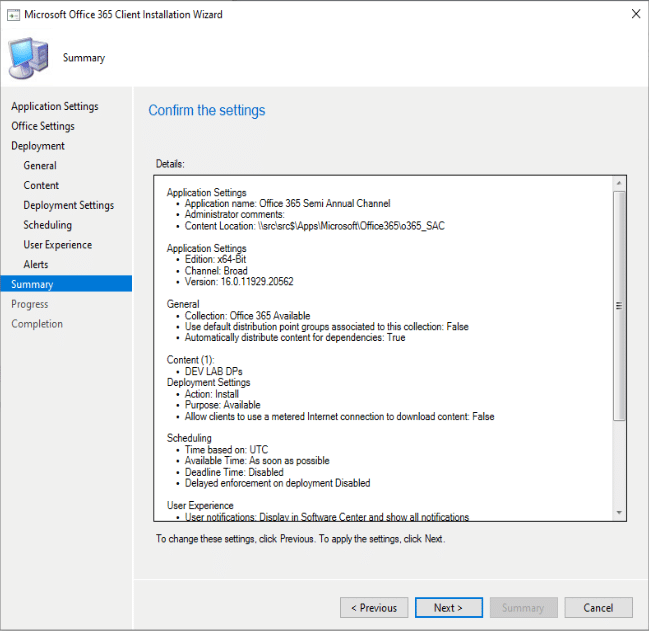Open the Application Settings step
The height and width of the screenshot is (631, 649).
[55, 106]
